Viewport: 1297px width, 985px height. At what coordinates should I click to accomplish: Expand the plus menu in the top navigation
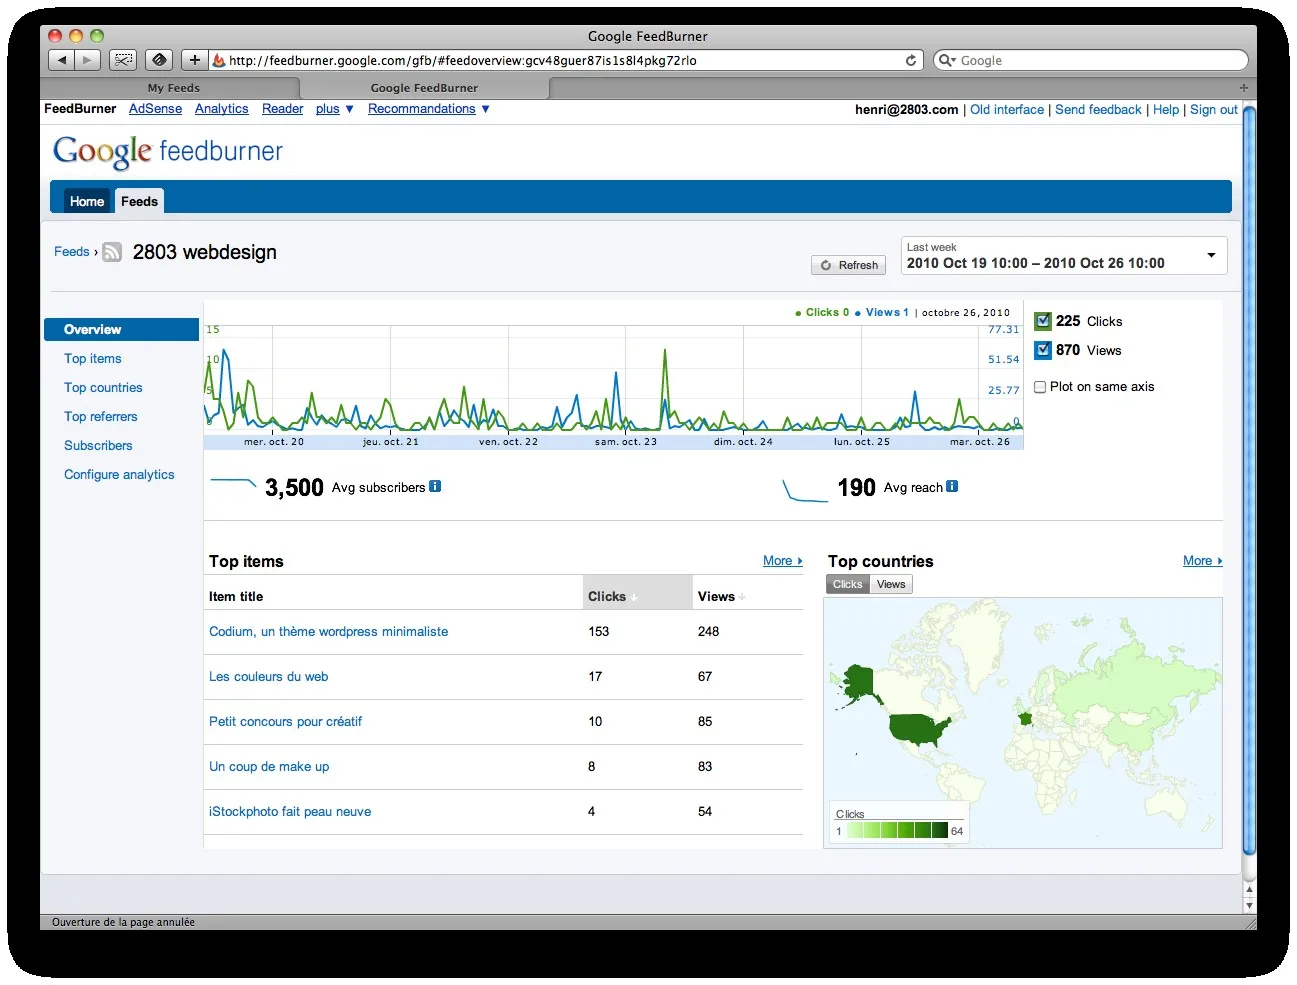pos(334,109)
